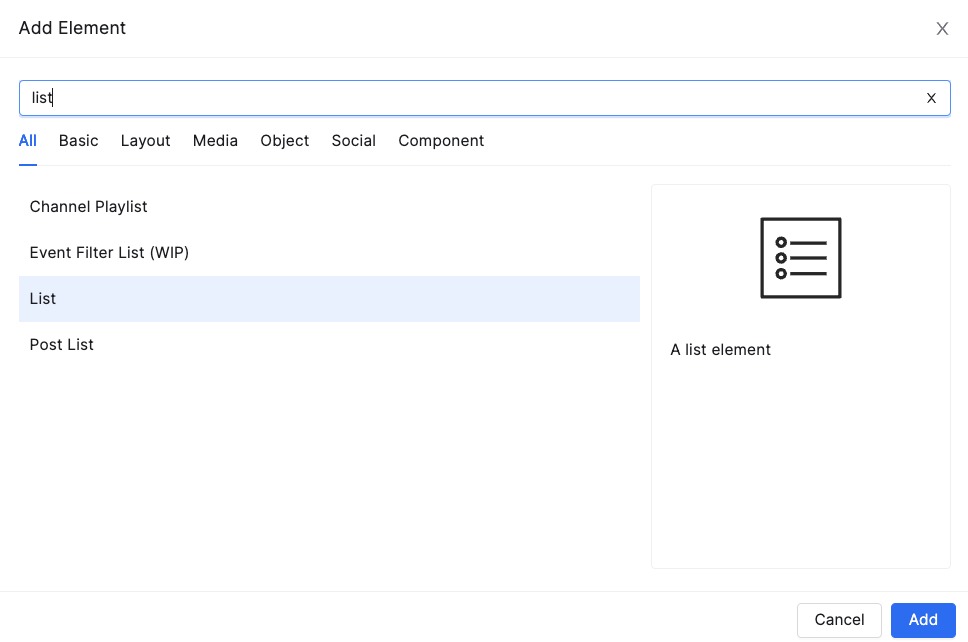The height and width of the screenshot is (642, 968).
Task: Click the list element preview icon
Action: [x=801, y=258]
